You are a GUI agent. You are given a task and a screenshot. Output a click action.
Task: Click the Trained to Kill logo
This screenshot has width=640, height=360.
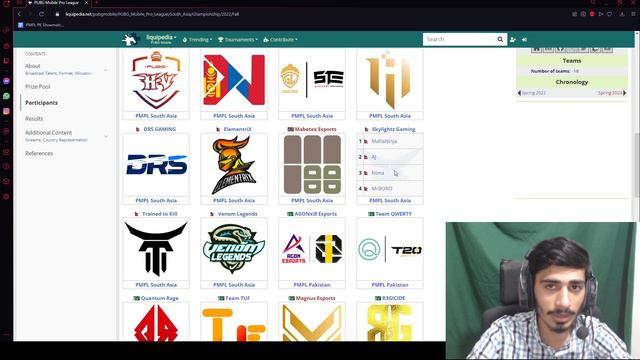(156, 249)
